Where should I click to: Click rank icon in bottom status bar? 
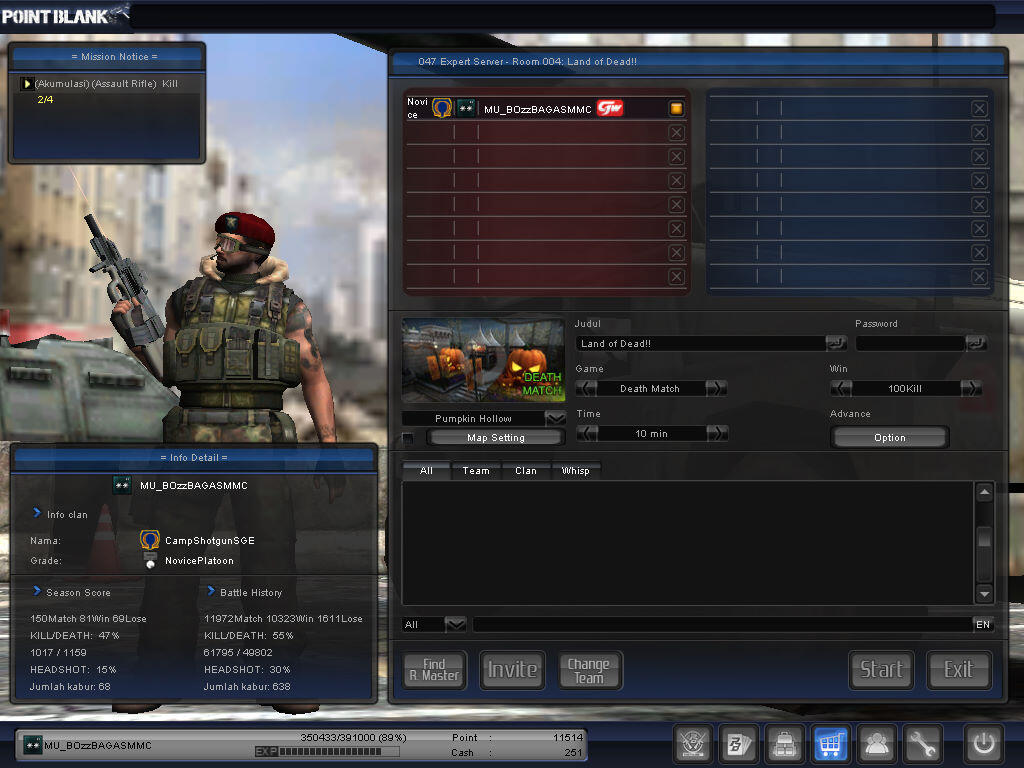pyautogui.click(x=33, y=744)
